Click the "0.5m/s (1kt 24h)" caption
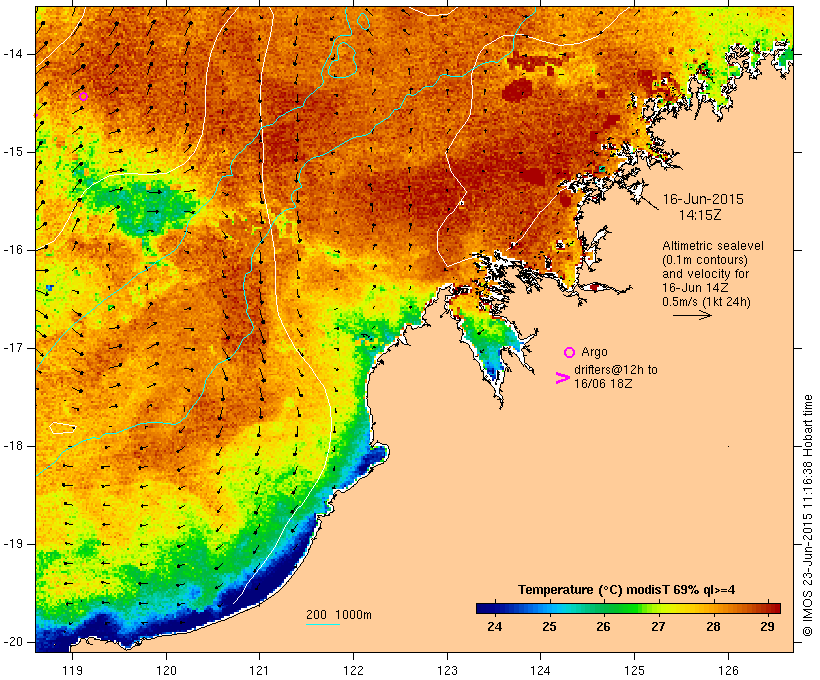 click(x=706, y=302)
